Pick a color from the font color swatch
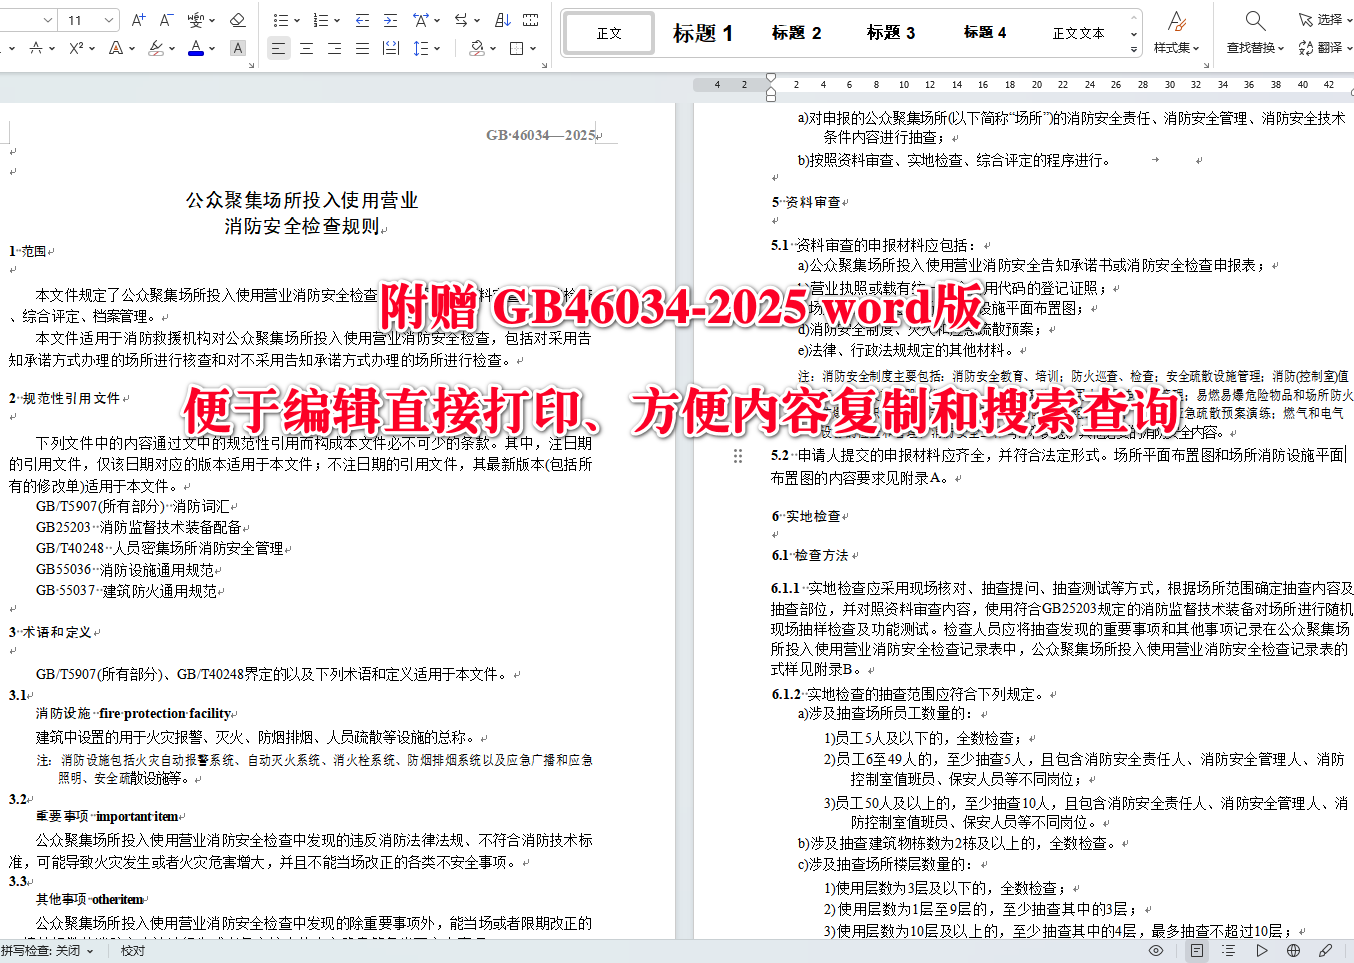Viewport: 1354px width, 963px height. [196, 48]
